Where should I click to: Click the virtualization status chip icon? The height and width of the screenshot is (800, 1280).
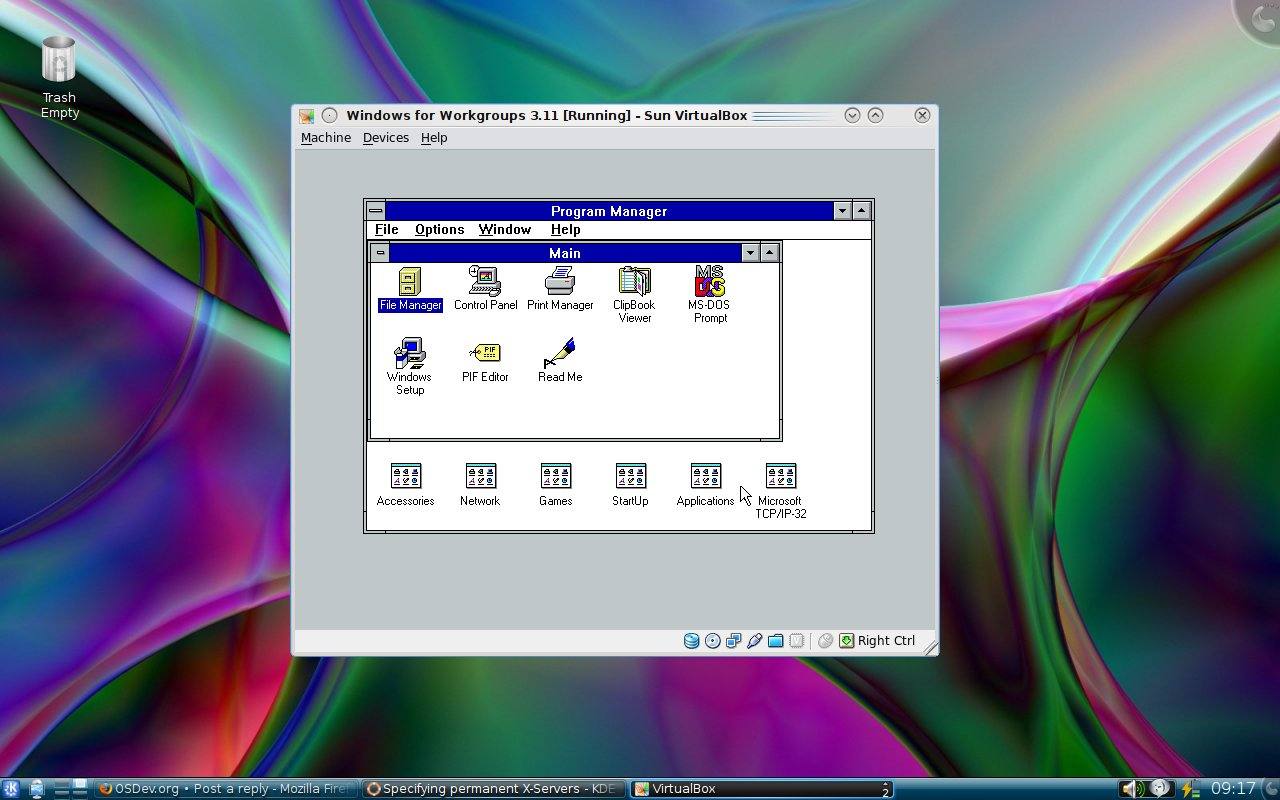click(x=796, y=641)
